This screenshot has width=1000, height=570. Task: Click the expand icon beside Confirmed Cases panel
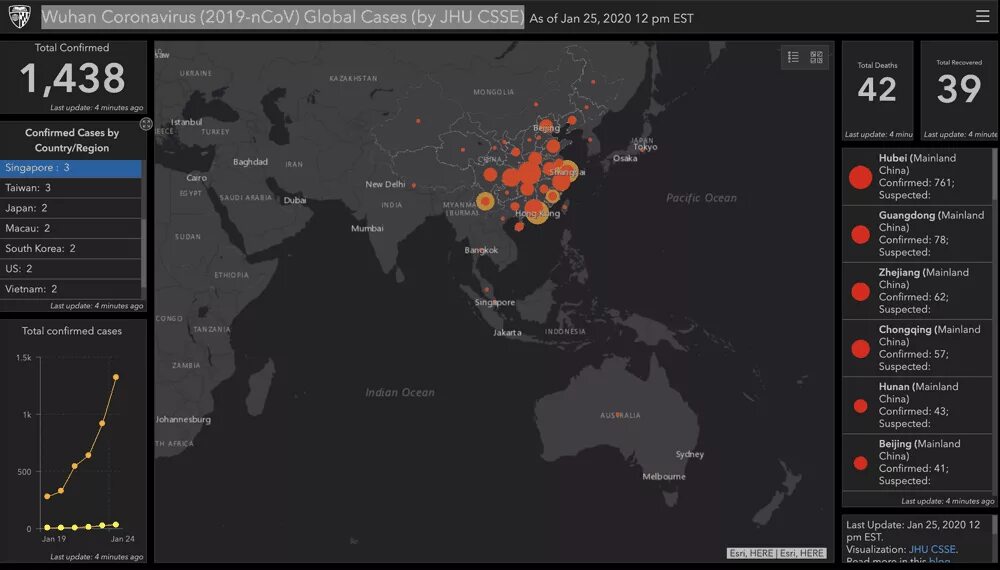pyautogui.click(x=146, y=124)
